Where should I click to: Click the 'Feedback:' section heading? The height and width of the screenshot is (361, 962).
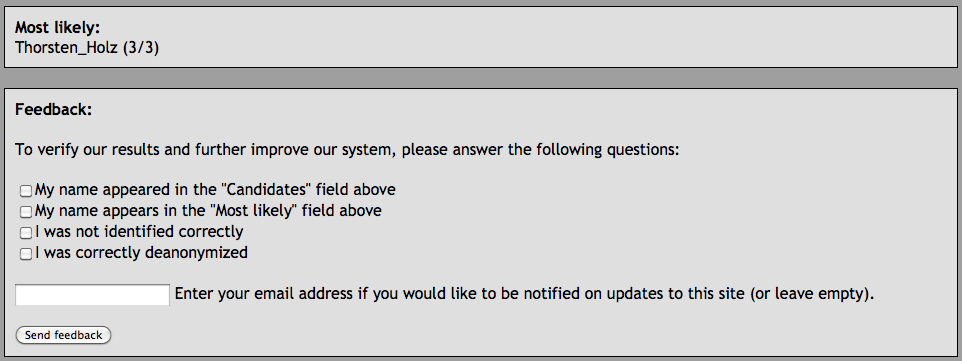(53, 109)
